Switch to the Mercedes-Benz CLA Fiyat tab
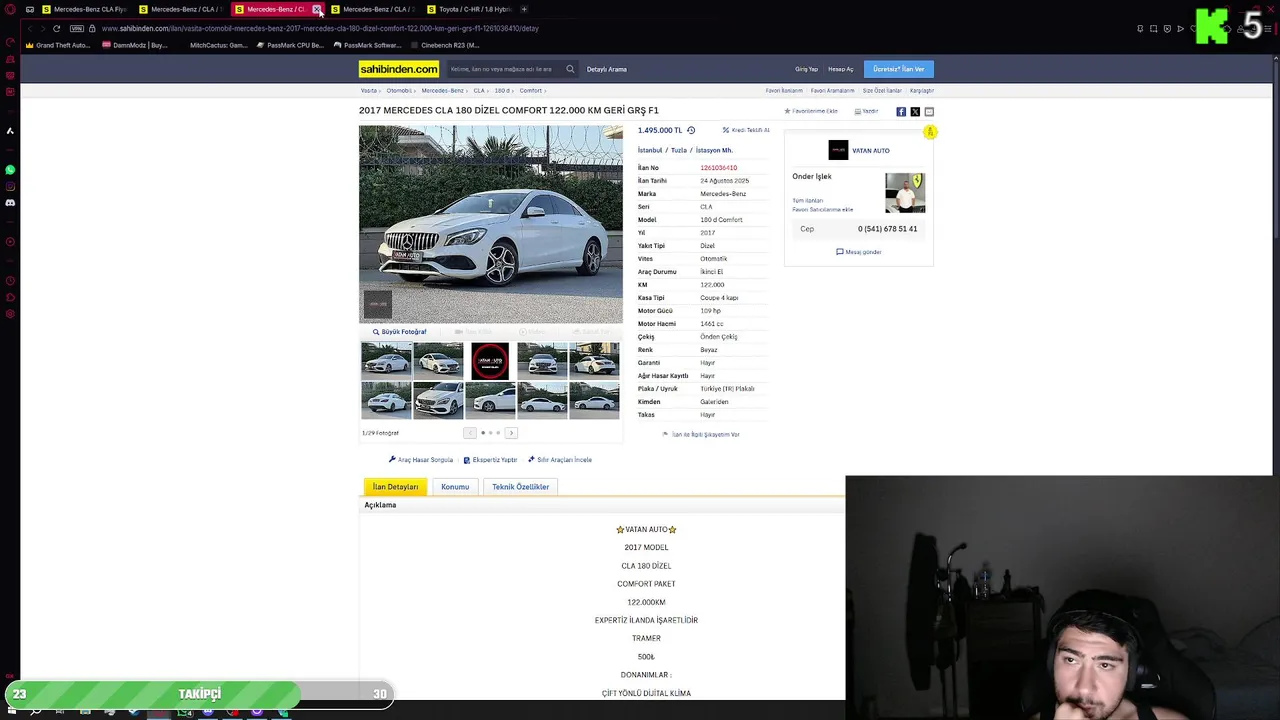The image size is (1280, 720). [x=84, y=9]
